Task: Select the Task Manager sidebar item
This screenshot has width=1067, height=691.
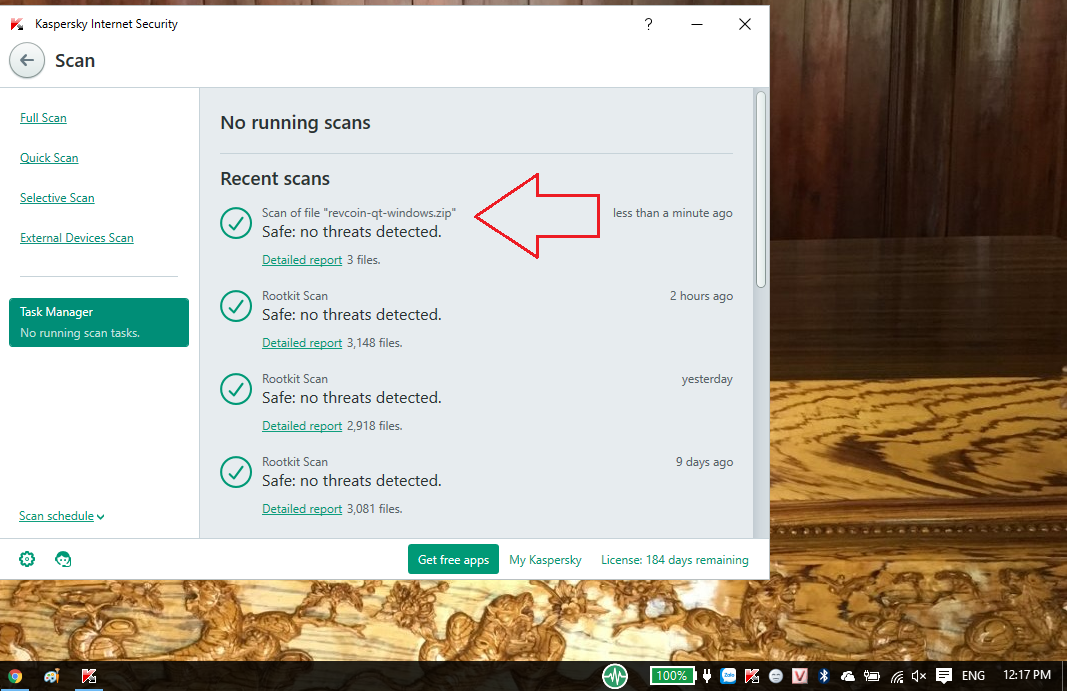Action: coord(99,323)
